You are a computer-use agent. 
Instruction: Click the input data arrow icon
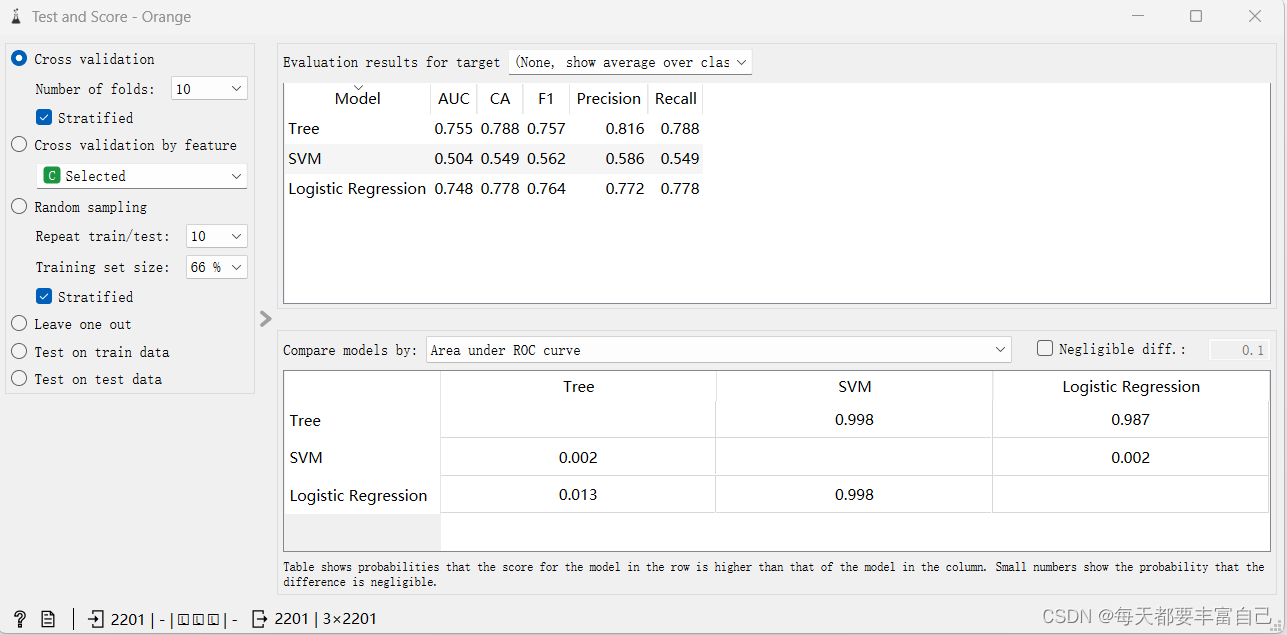pos(96,619)
